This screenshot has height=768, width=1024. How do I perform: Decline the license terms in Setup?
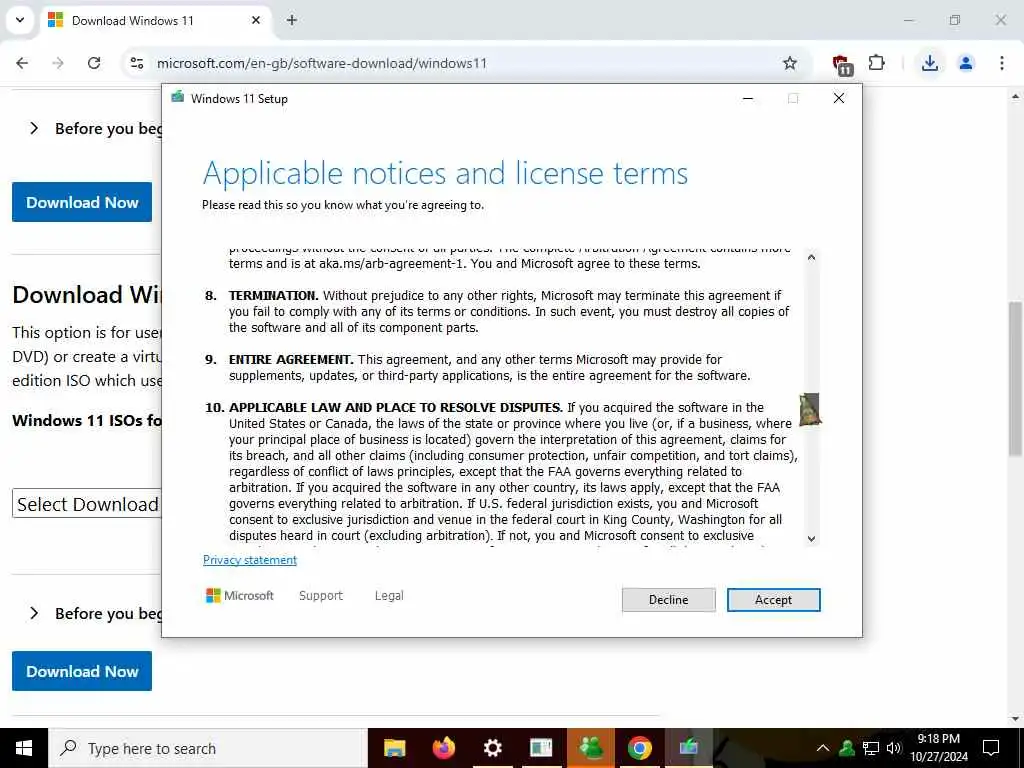(x=668, y=600)
